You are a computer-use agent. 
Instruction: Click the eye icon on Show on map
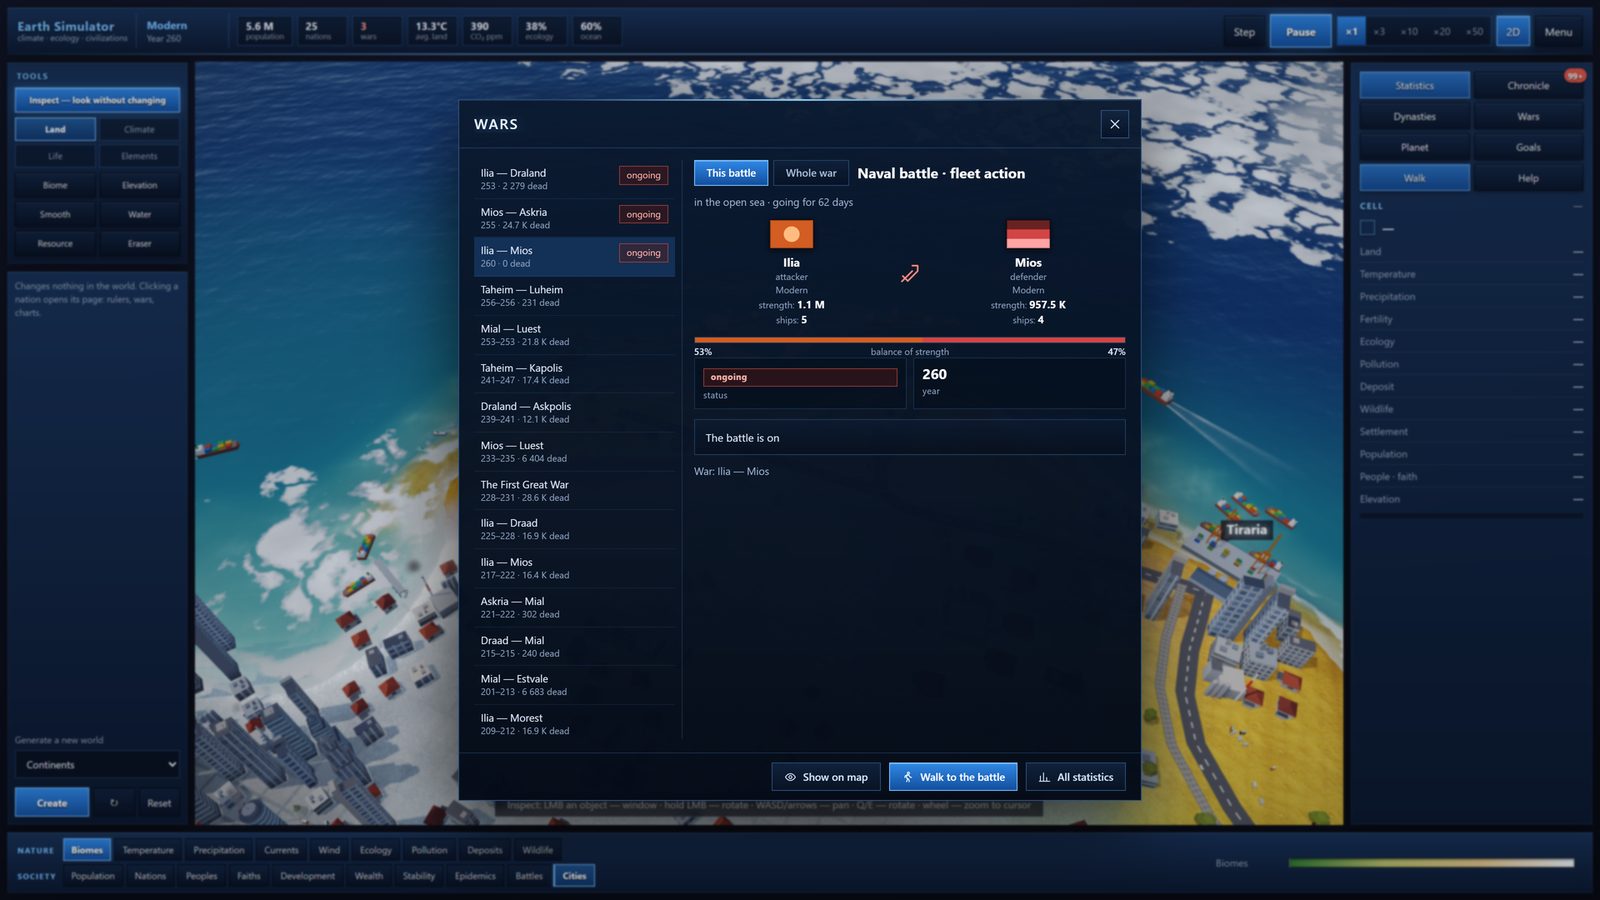tap(790, 777)
